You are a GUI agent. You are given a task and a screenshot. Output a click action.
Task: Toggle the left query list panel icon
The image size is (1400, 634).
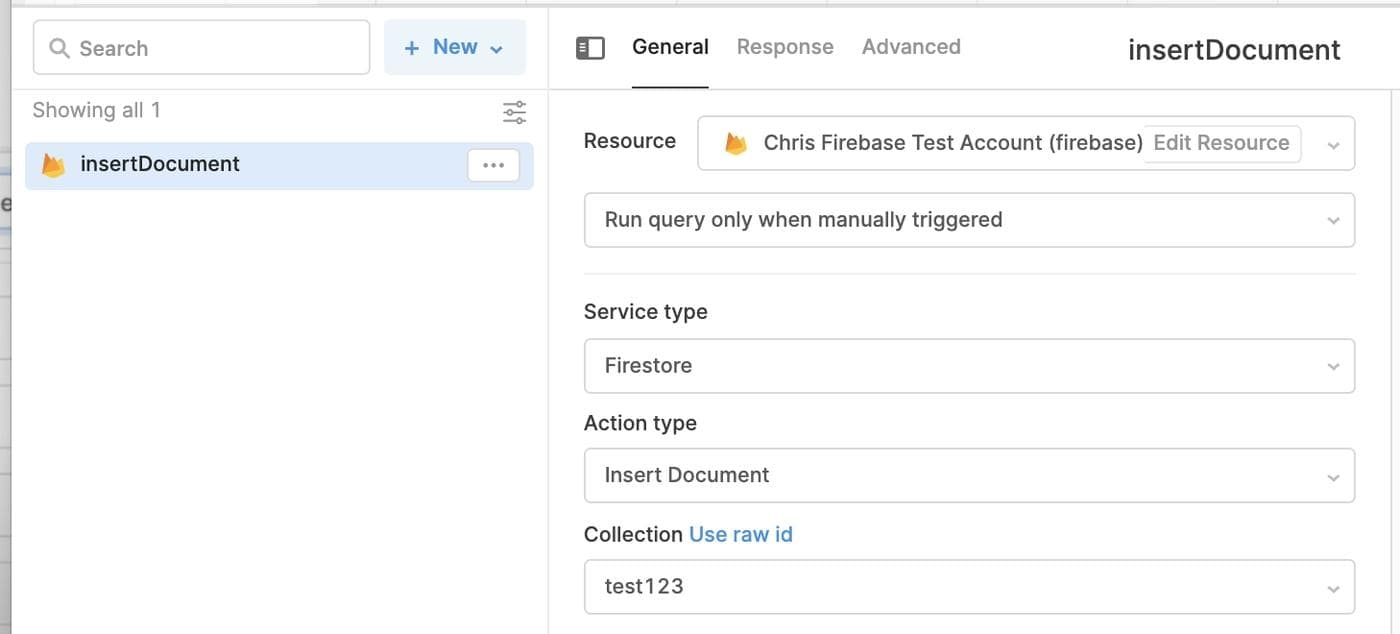(590, 48)
